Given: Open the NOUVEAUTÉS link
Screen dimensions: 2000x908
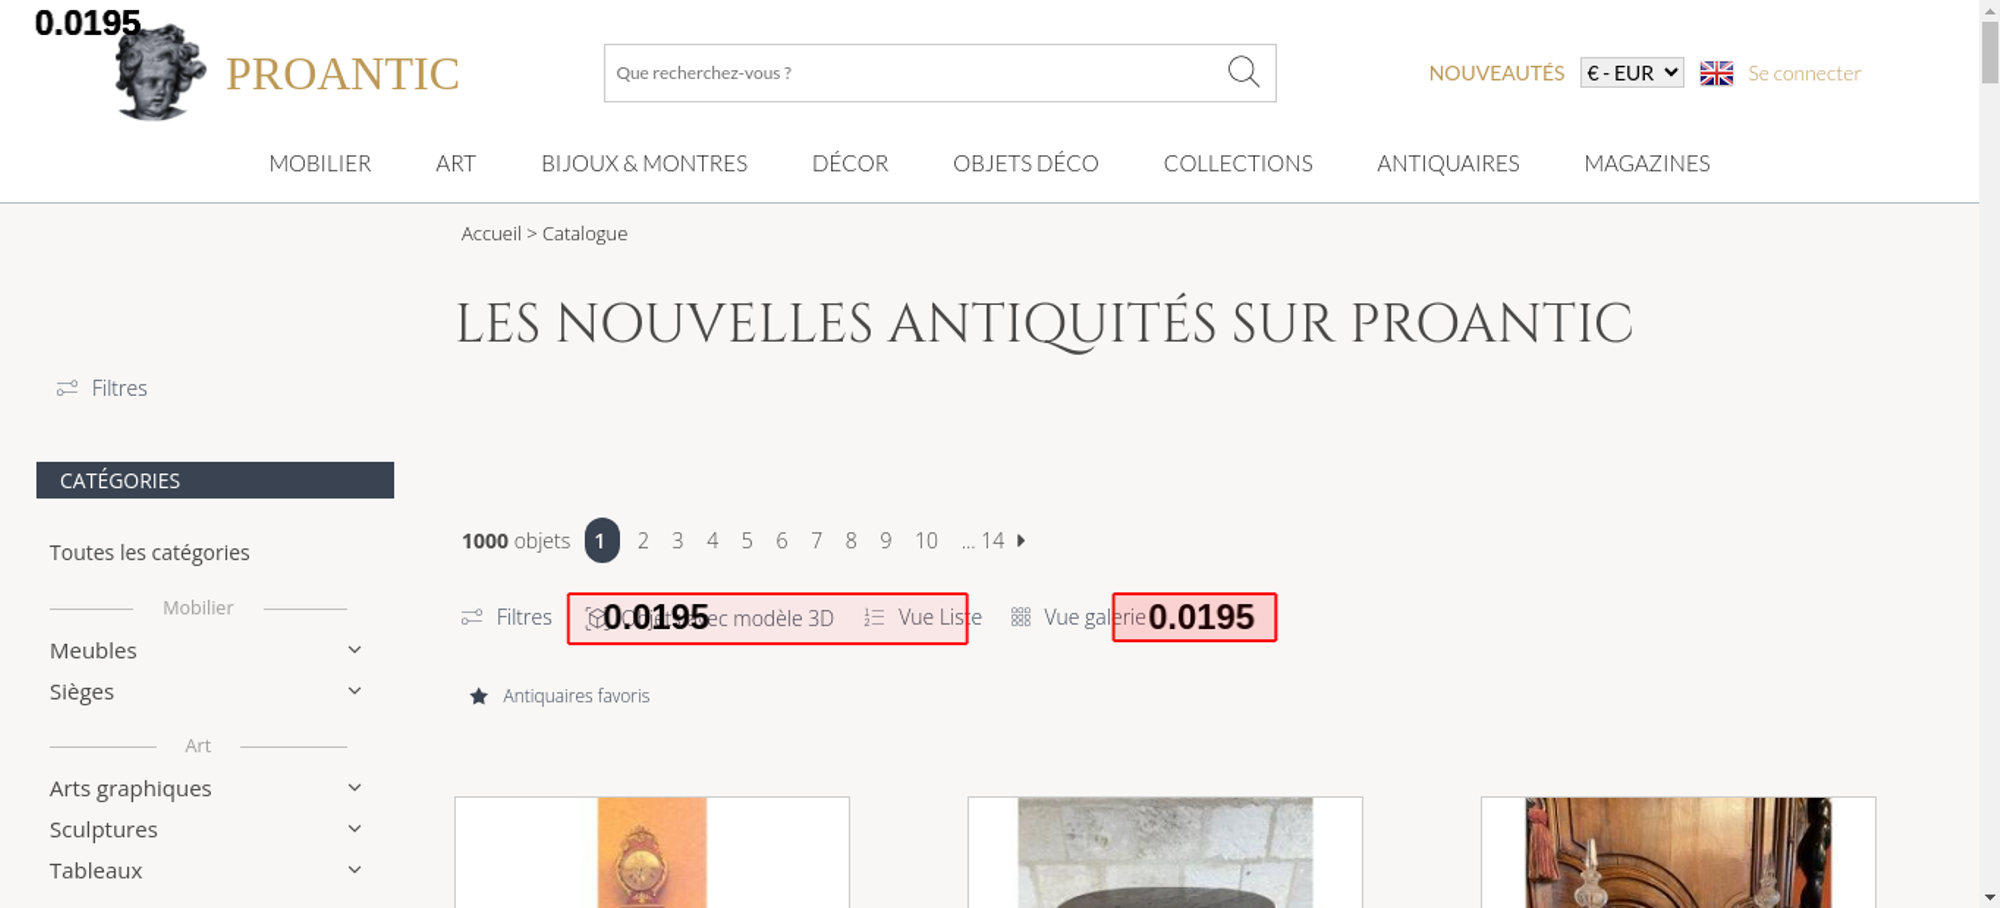Looking at the screenshot, I should [1496, 73].
